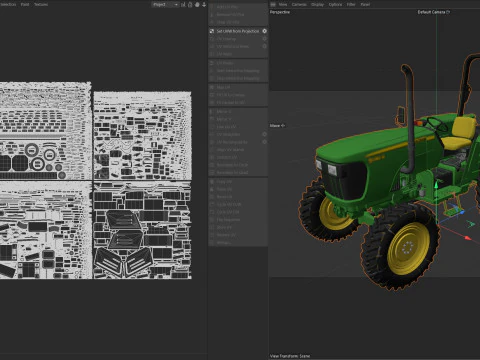Open Set UVW from Projection settings gear
This screenshot has height=360, width=480.
(x=264, y=31)
